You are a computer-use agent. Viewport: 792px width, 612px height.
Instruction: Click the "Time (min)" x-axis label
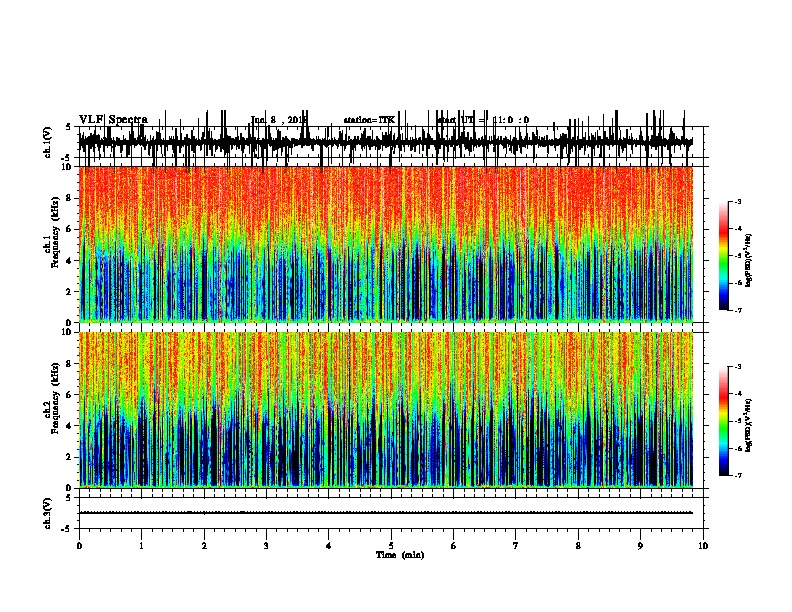point(400,555)
